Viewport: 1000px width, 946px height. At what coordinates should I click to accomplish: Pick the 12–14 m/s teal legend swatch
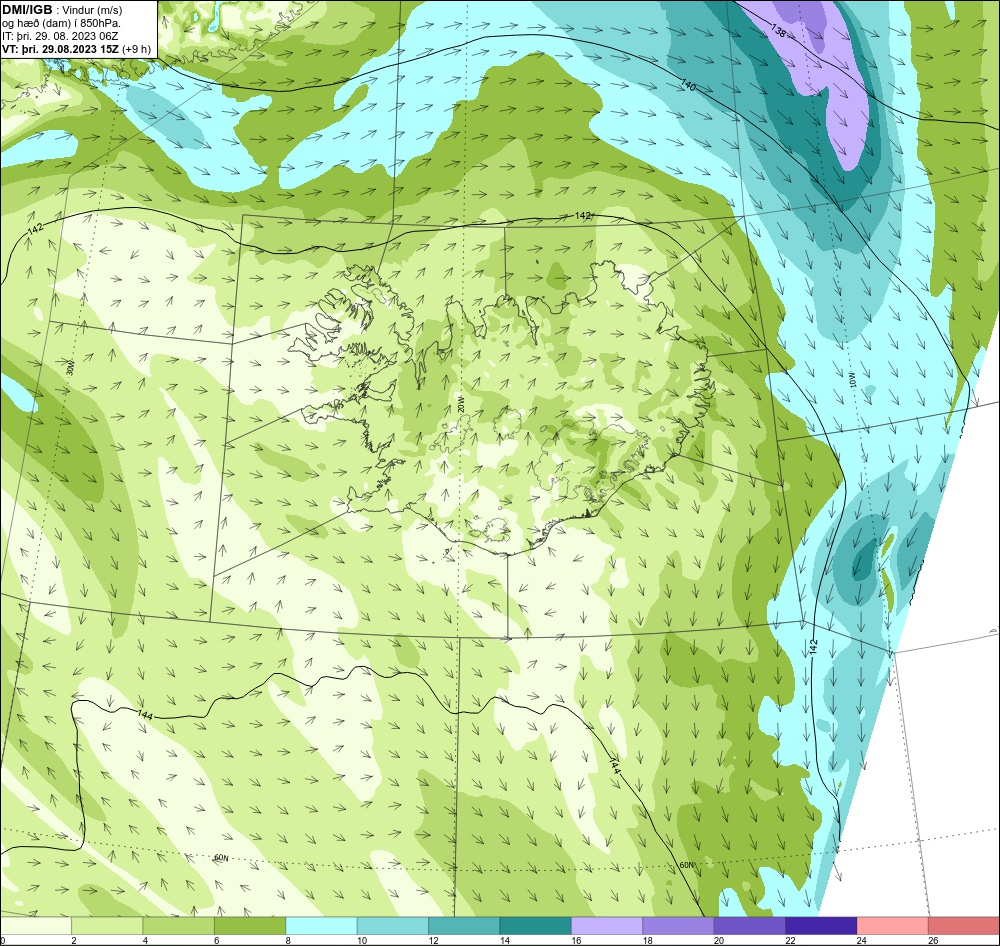coord(464,925)
